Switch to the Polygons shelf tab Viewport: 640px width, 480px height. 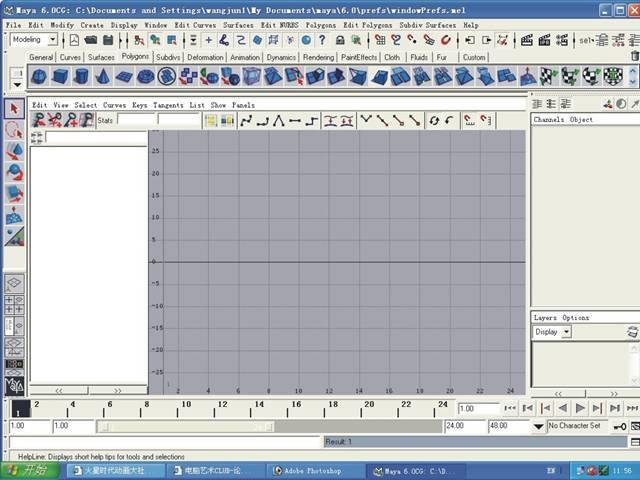click(x=135, y=57)
